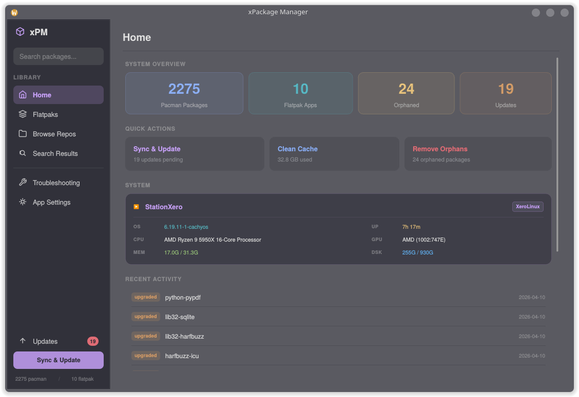Focus the Search packages input field
The height and width of the screenshot is (397, 579).
(x=58, y=57)
